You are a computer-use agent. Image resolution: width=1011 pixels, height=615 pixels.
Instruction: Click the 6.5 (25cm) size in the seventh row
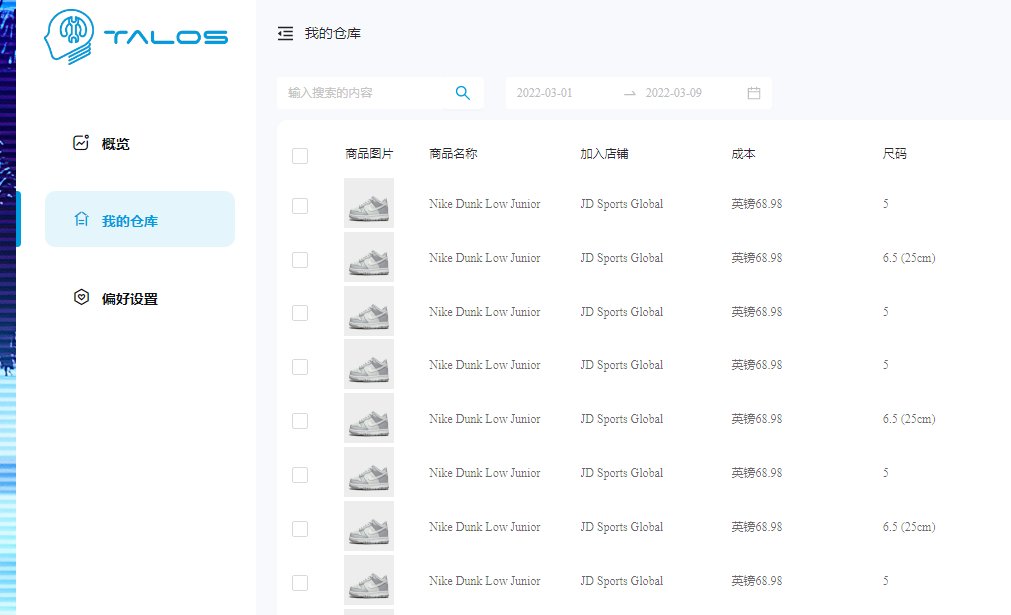click(x=909, y=527)
